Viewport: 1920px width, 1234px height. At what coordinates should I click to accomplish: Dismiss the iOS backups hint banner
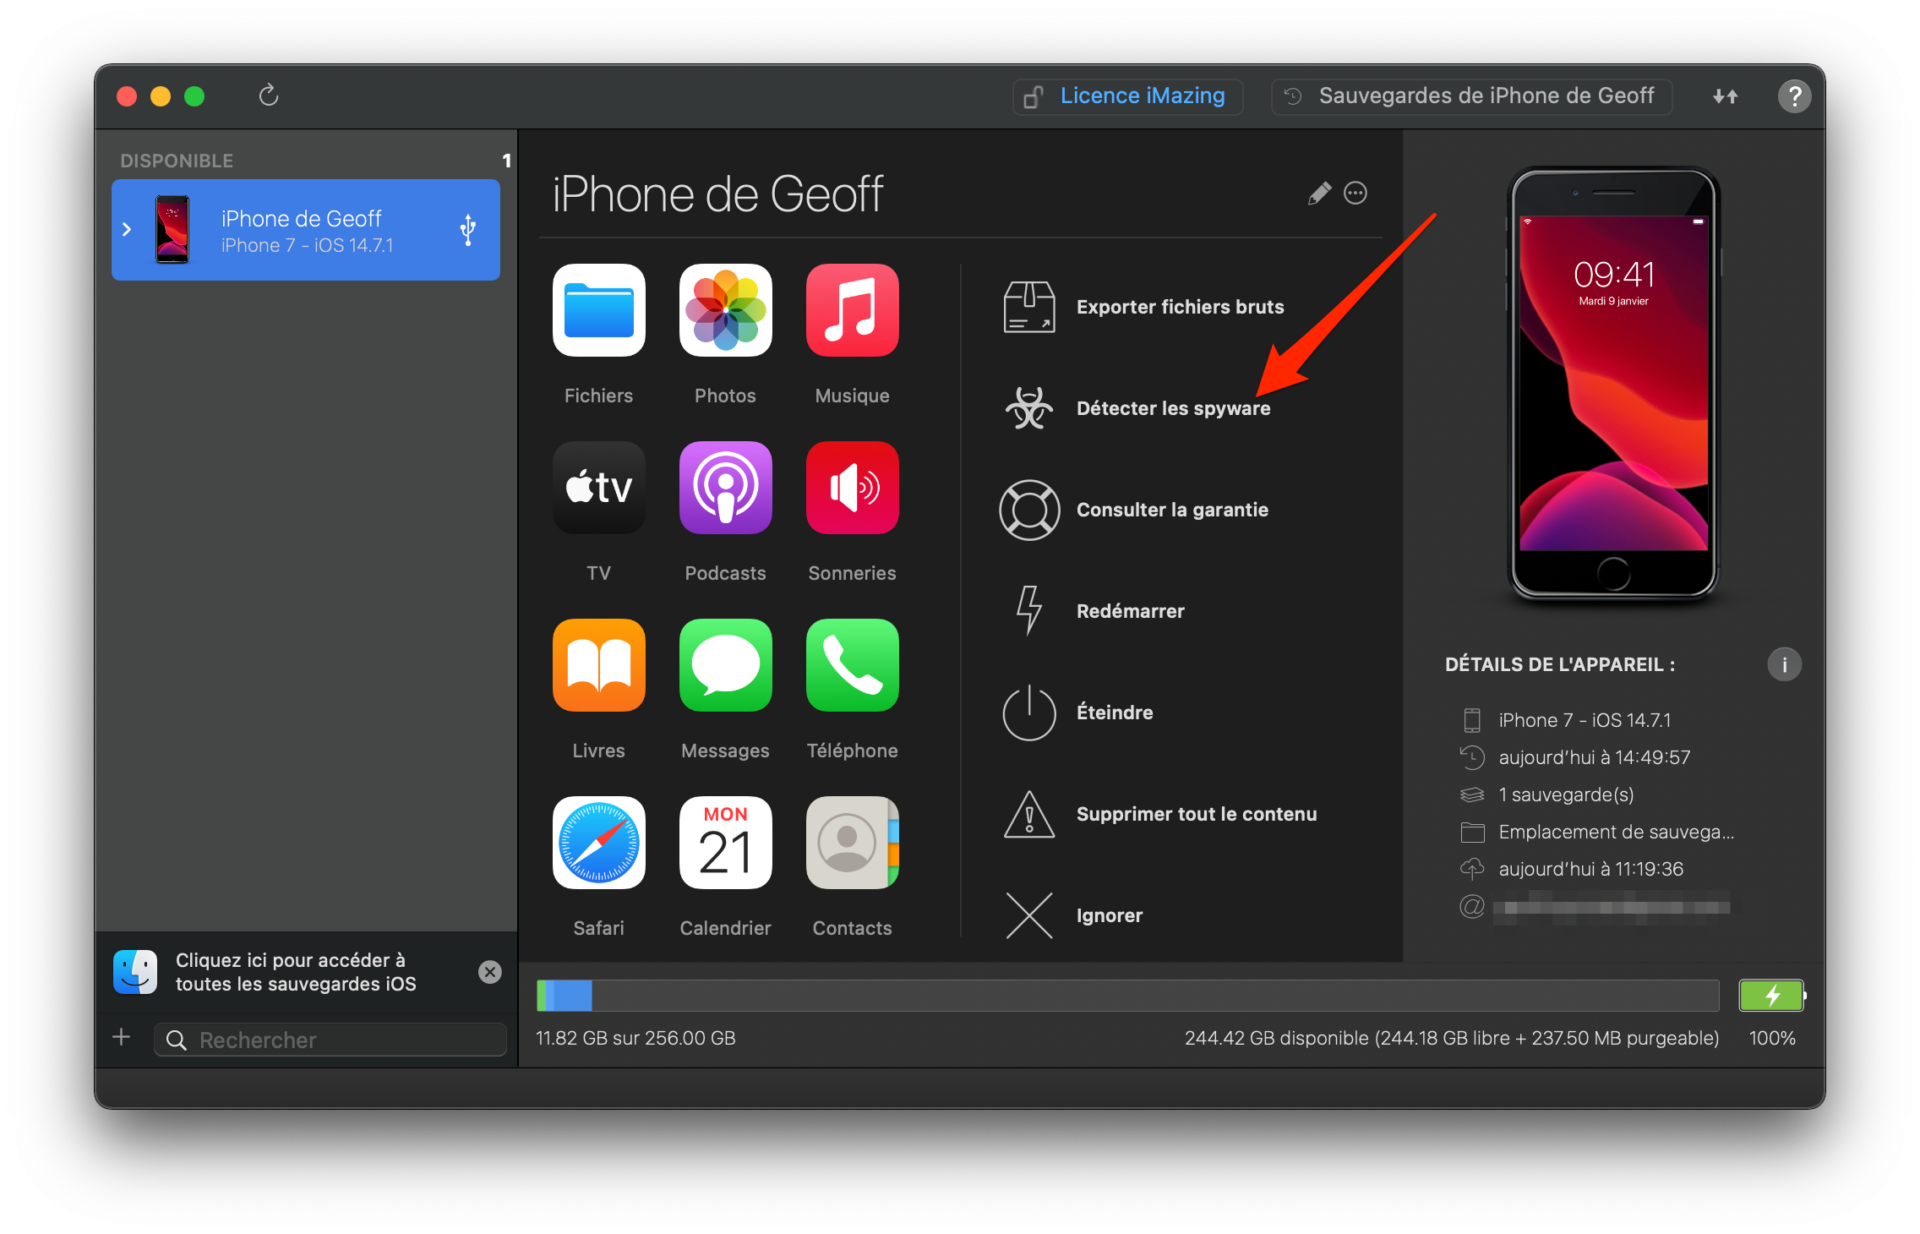(x=489, y=972)
